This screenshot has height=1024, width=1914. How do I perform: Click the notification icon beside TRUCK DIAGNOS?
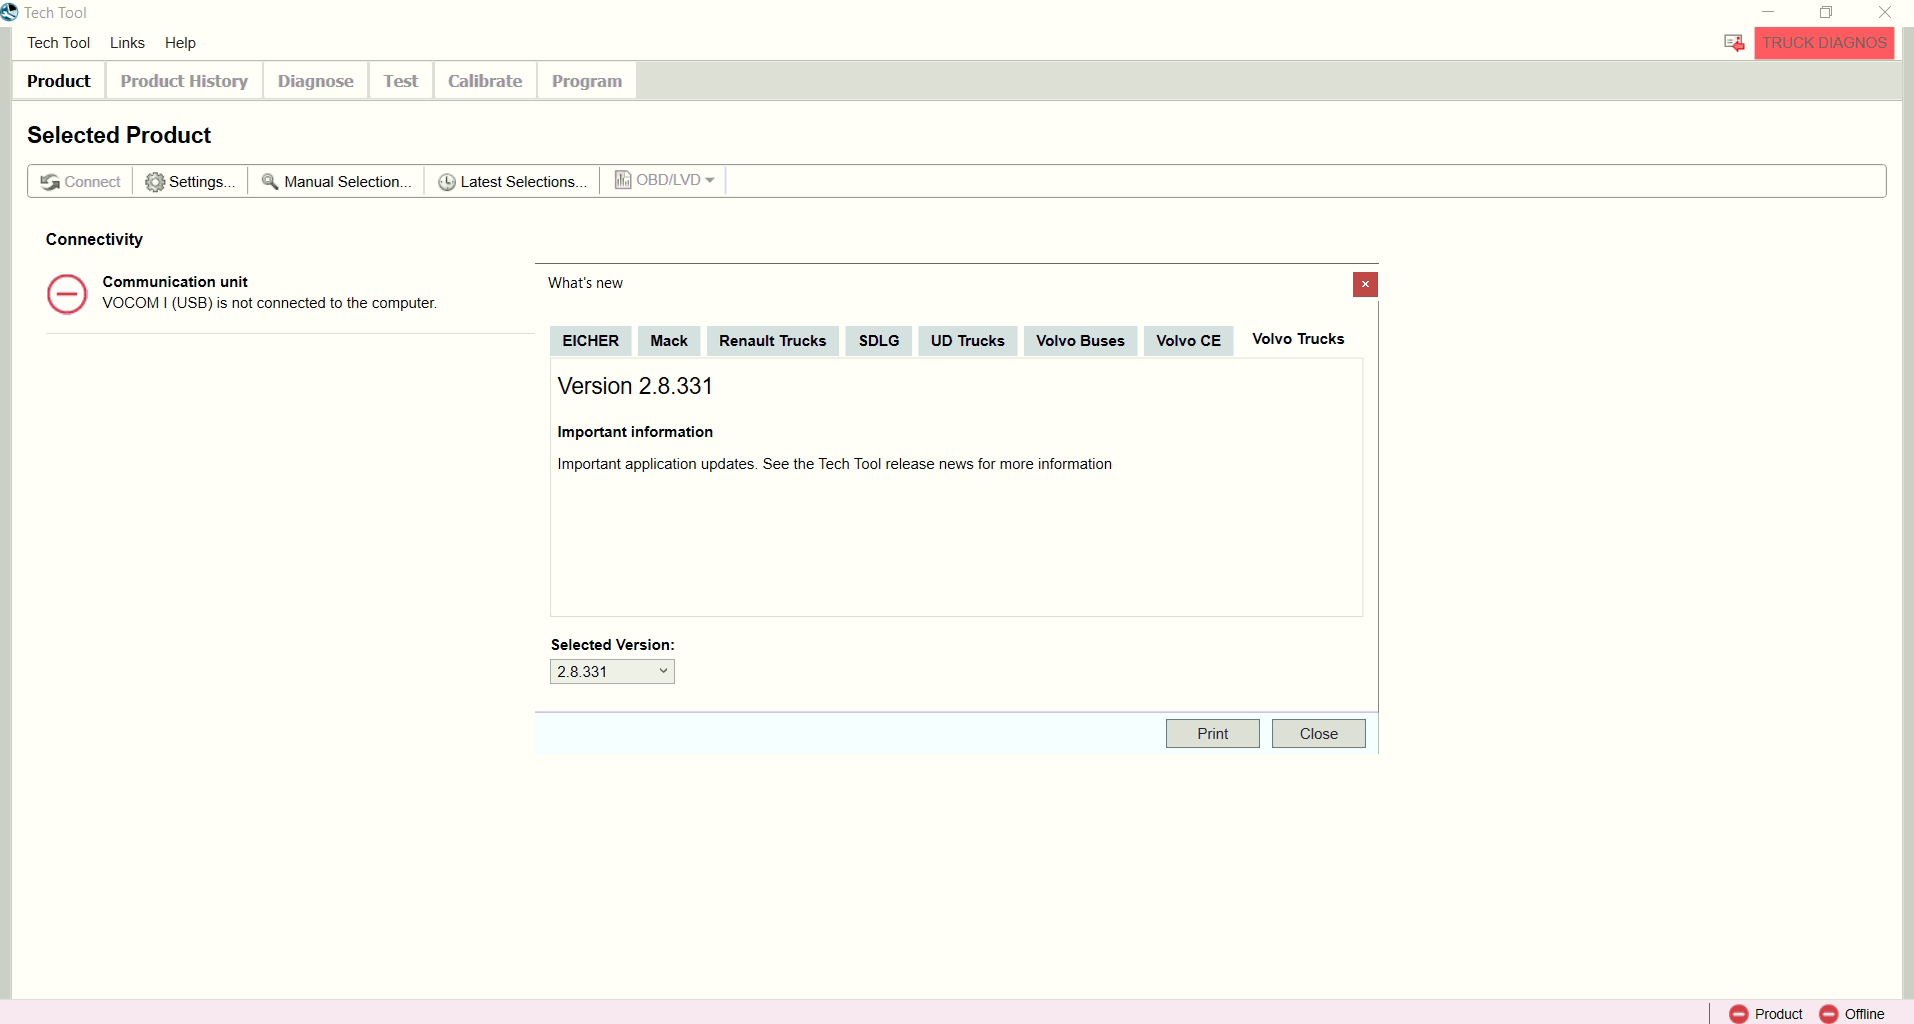click(x=1734, y=43)
